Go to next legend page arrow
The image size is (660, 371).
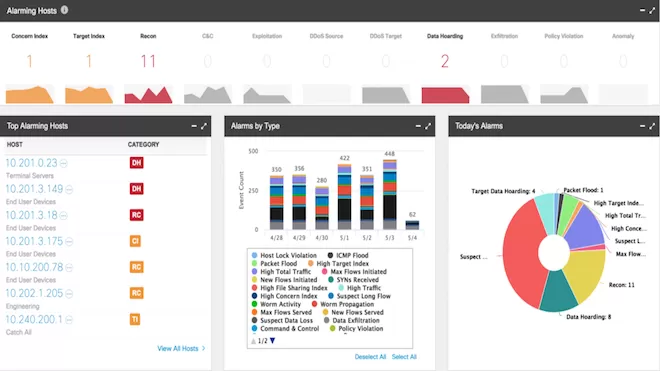click(x=272, y=341)
